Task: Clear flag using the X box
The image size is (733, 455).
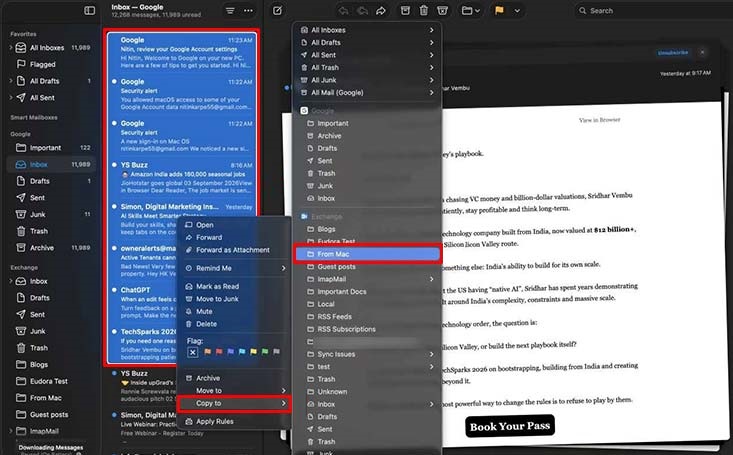Action: tap(193, 352)
